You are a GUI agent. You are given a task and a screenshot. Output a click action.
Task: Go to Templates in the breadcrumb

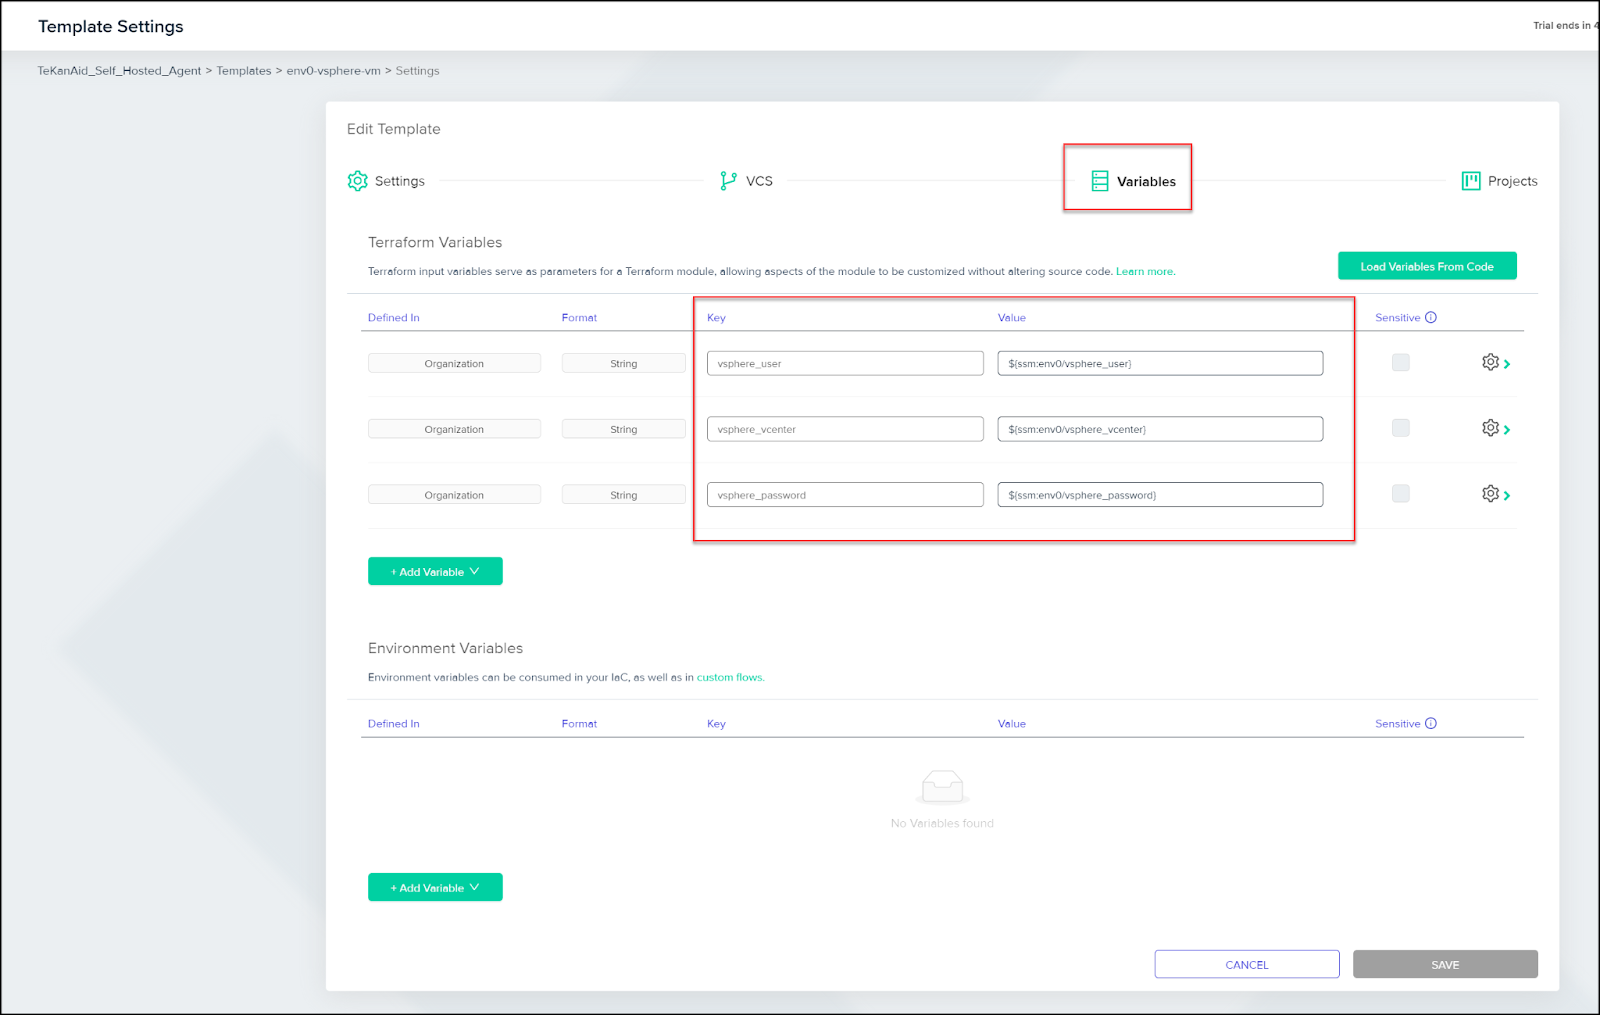pos(244,71)
